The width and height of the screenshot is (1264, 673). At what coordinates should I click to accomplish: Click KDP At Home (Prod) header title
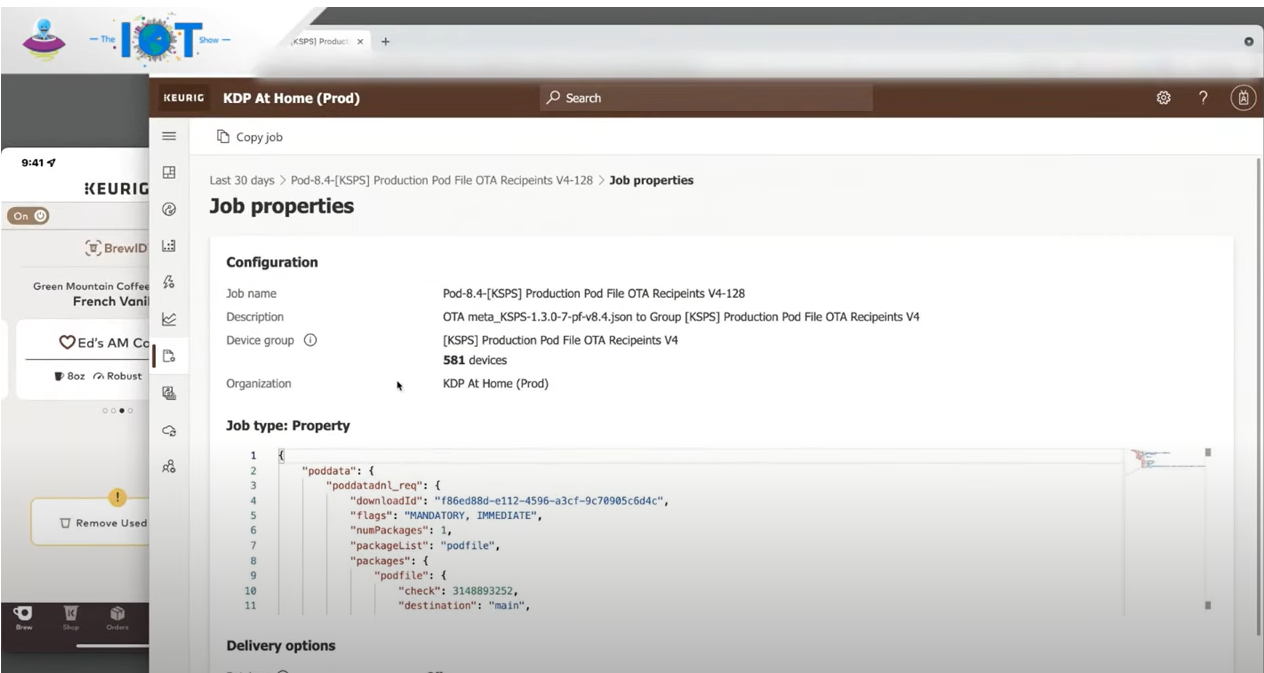coord(291,98)
